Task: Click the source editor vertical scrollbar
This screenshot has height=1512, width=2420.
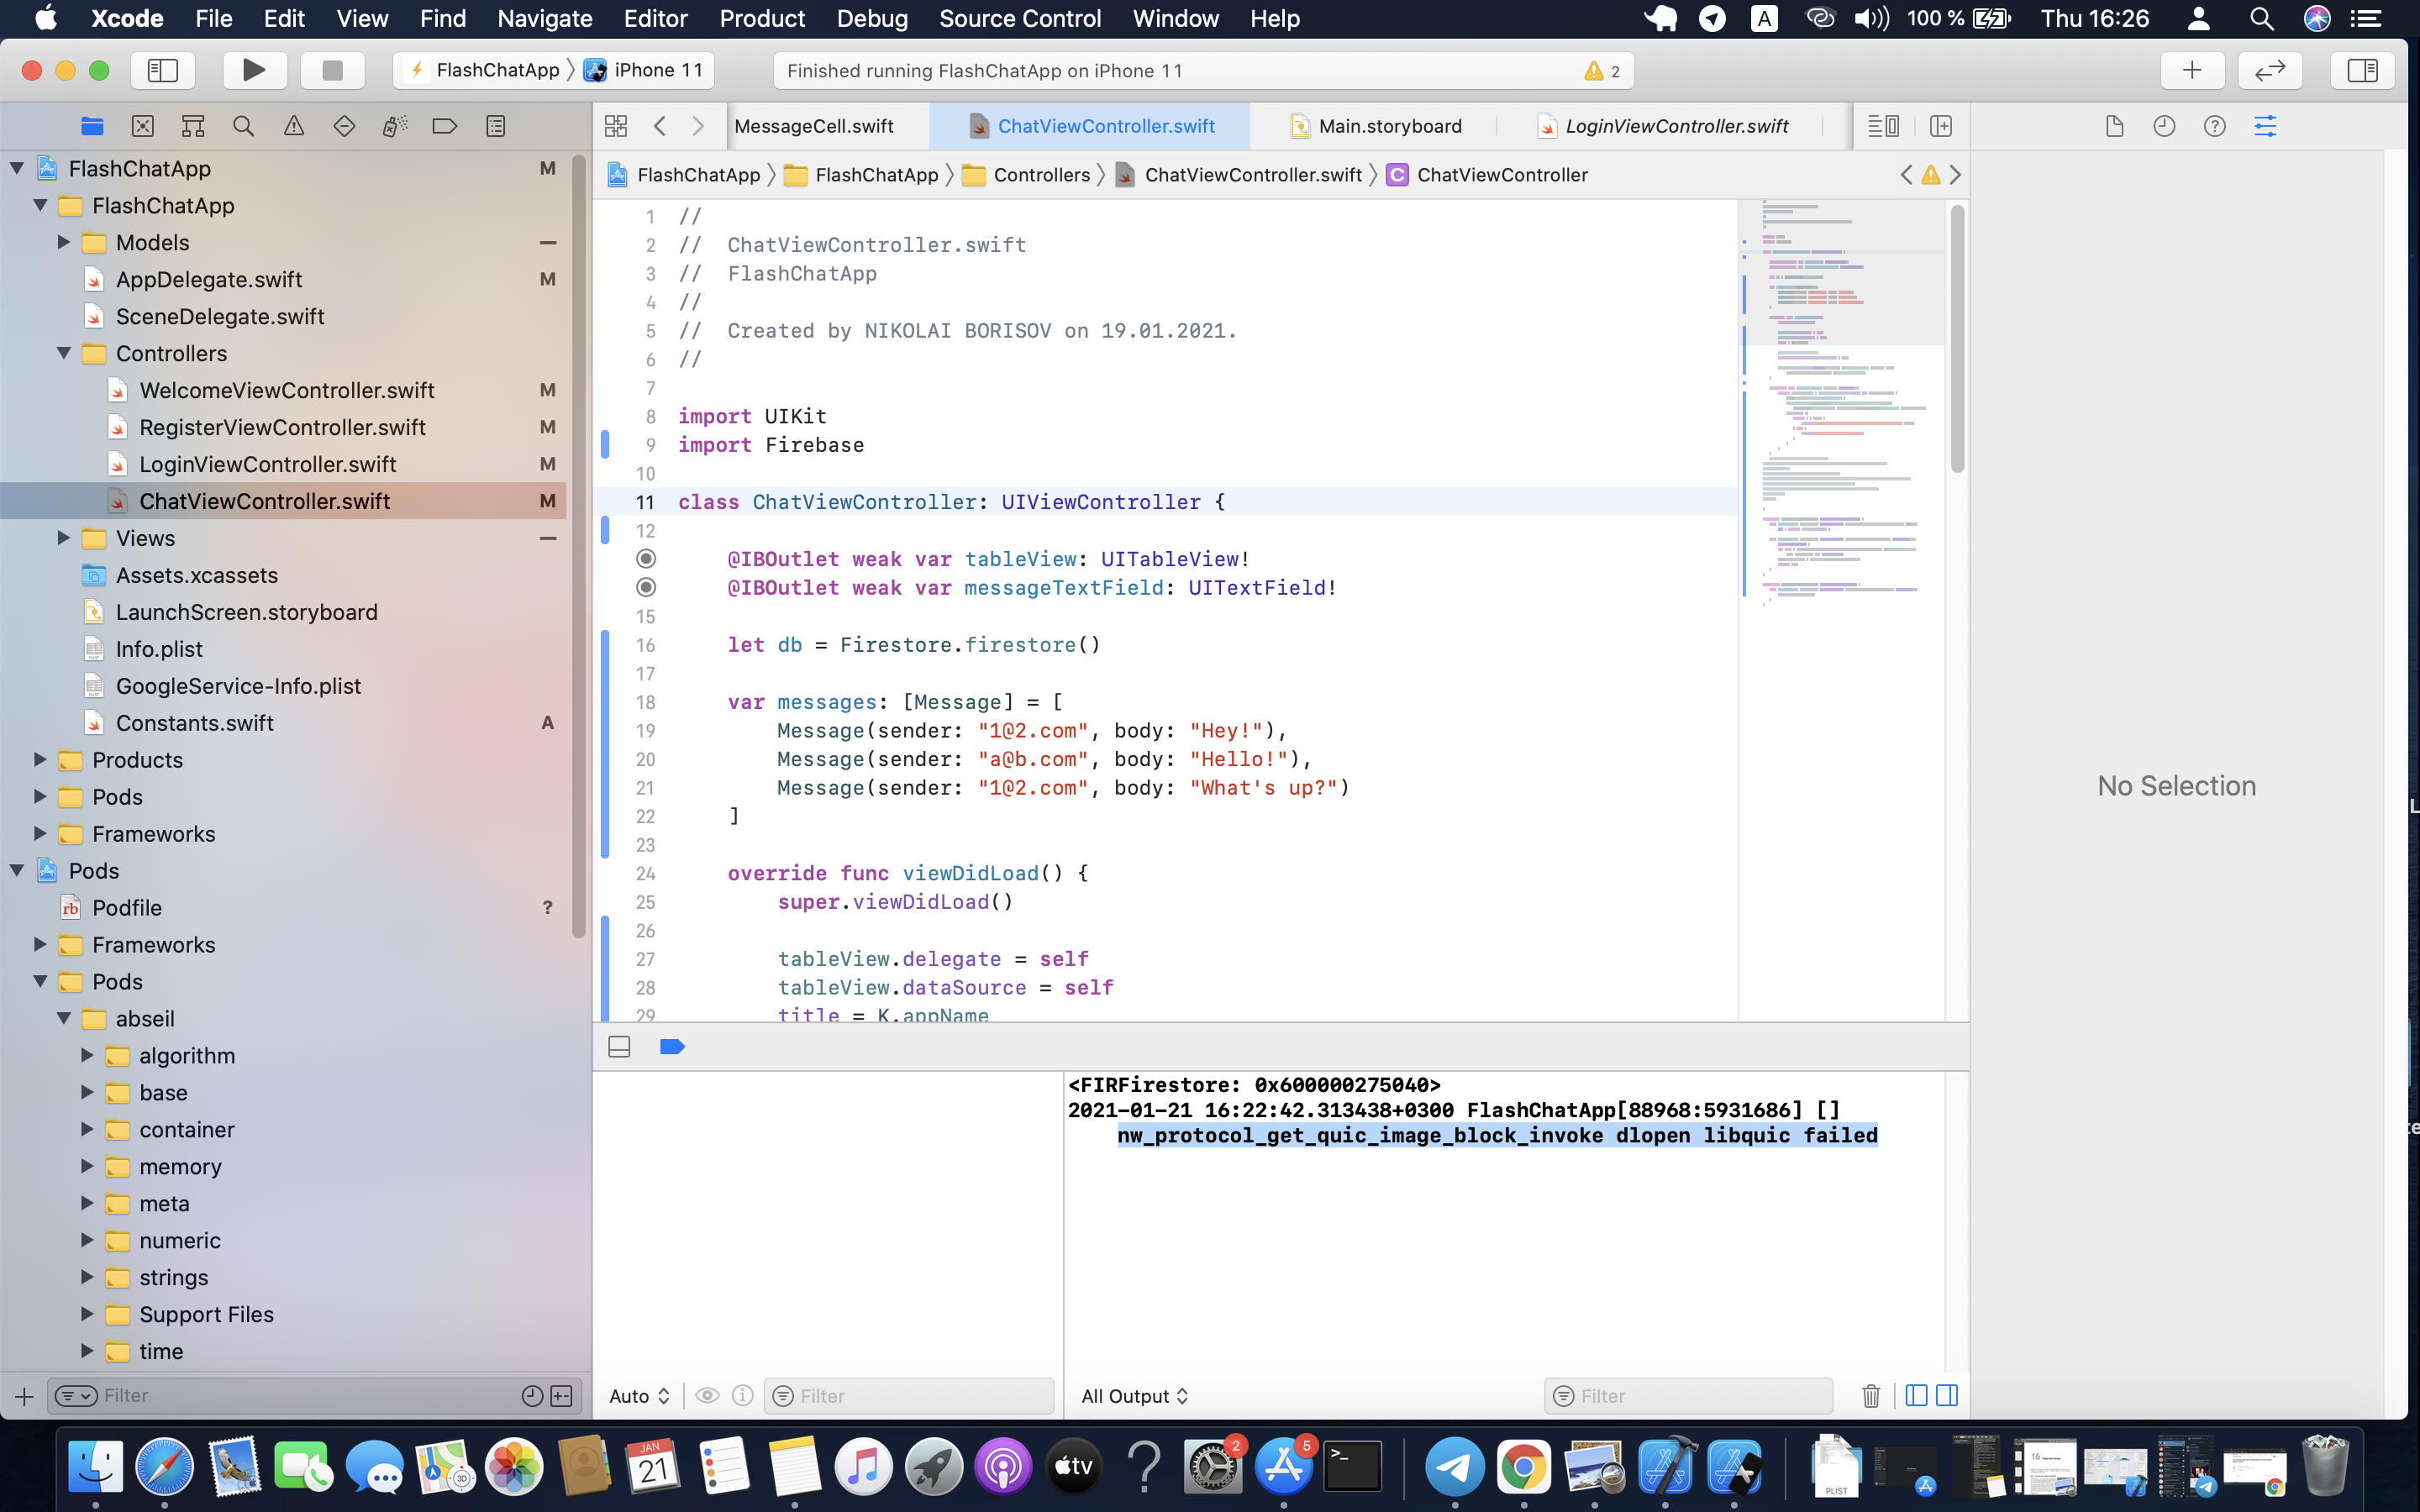Action: (1957, 340)
